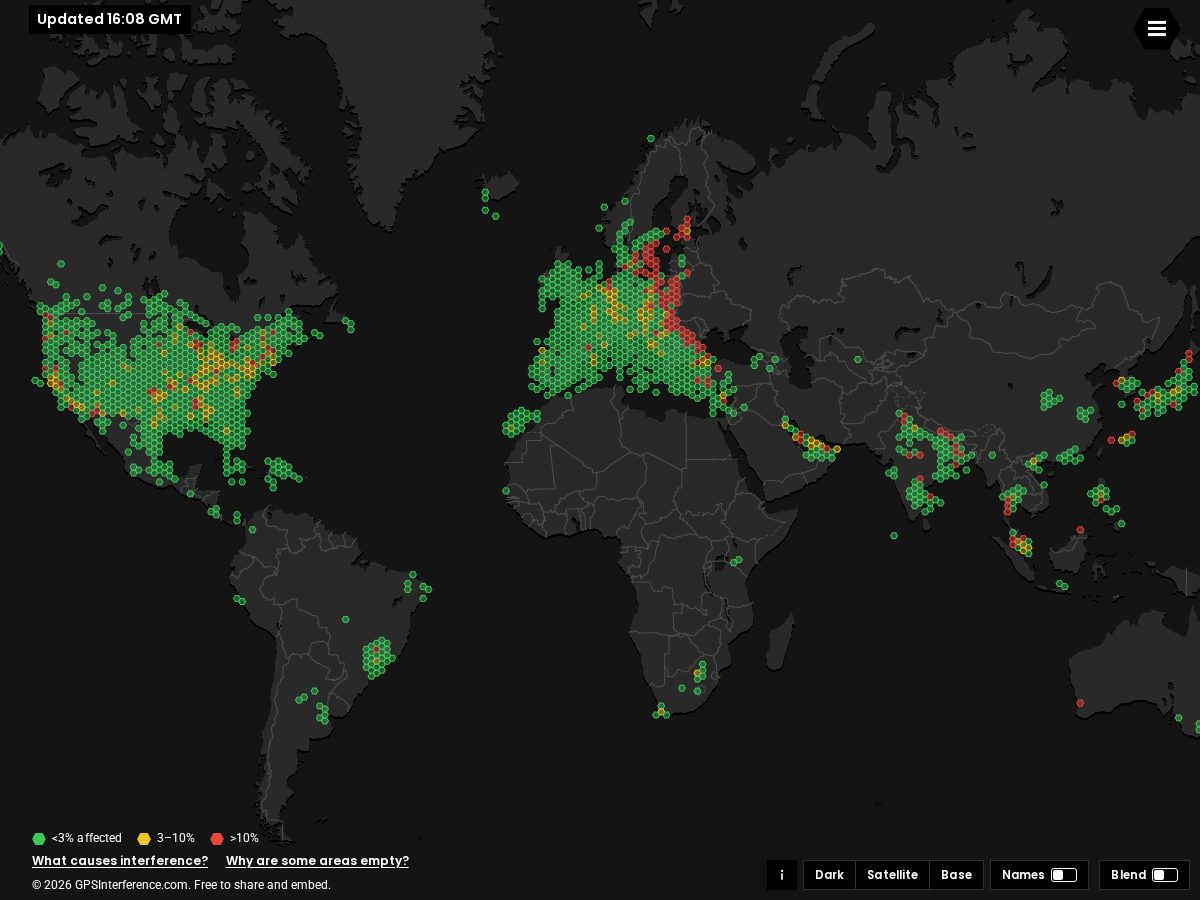This screenshot has width=1200, height=900.
Task: Click the info 'i' button
Action: (782, 875)
